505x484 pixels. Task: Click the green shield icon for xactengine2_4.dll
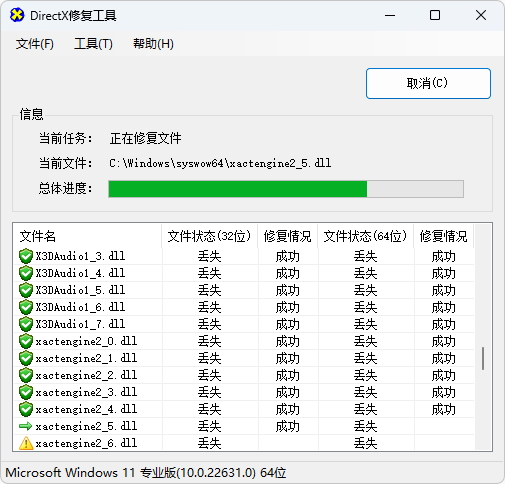(26, 409)
